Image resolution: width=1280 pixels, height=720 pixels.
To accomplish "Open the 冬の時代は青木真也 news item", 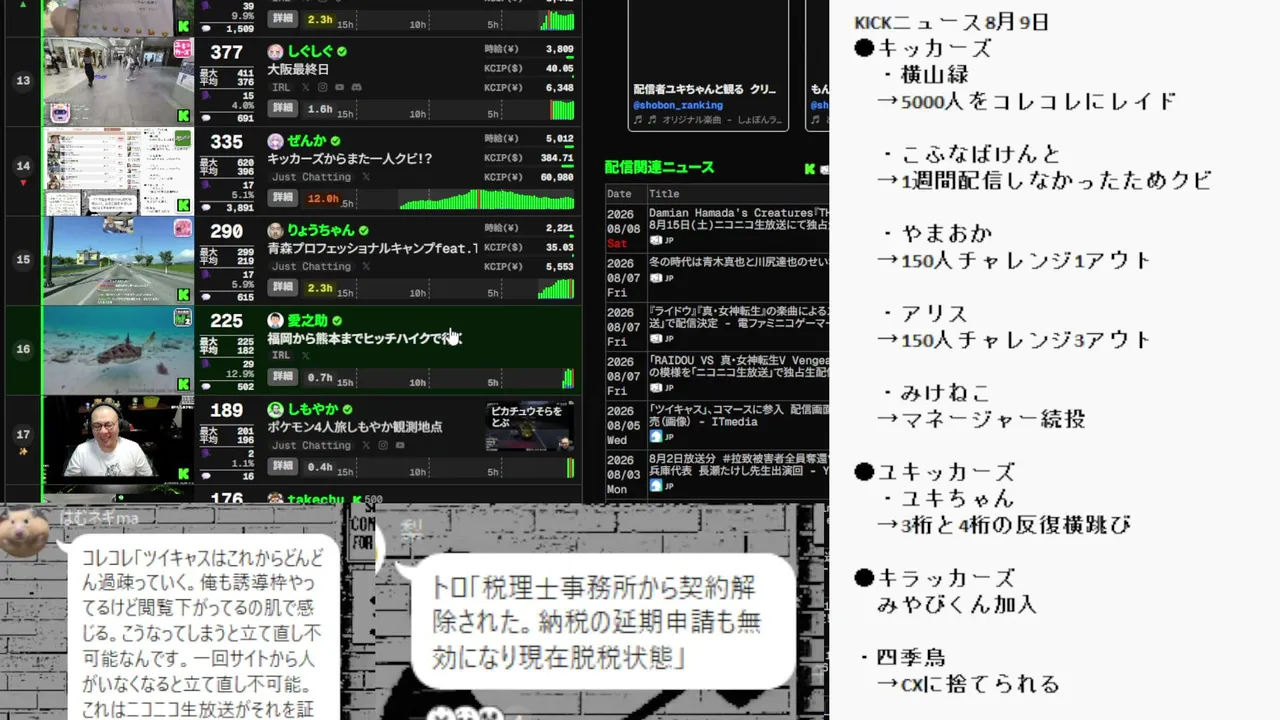I will (x=738, y=263).
